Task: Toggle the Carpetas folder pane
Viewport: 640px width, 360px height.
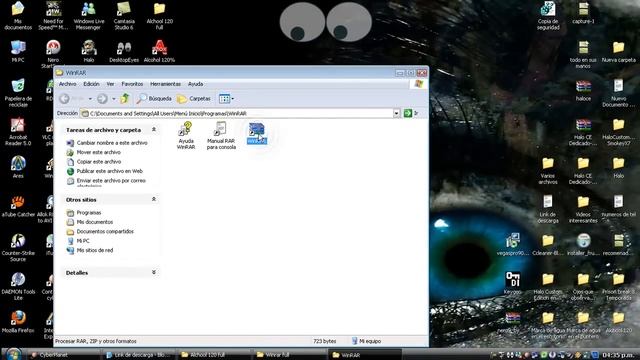Action: coord(194,98)
